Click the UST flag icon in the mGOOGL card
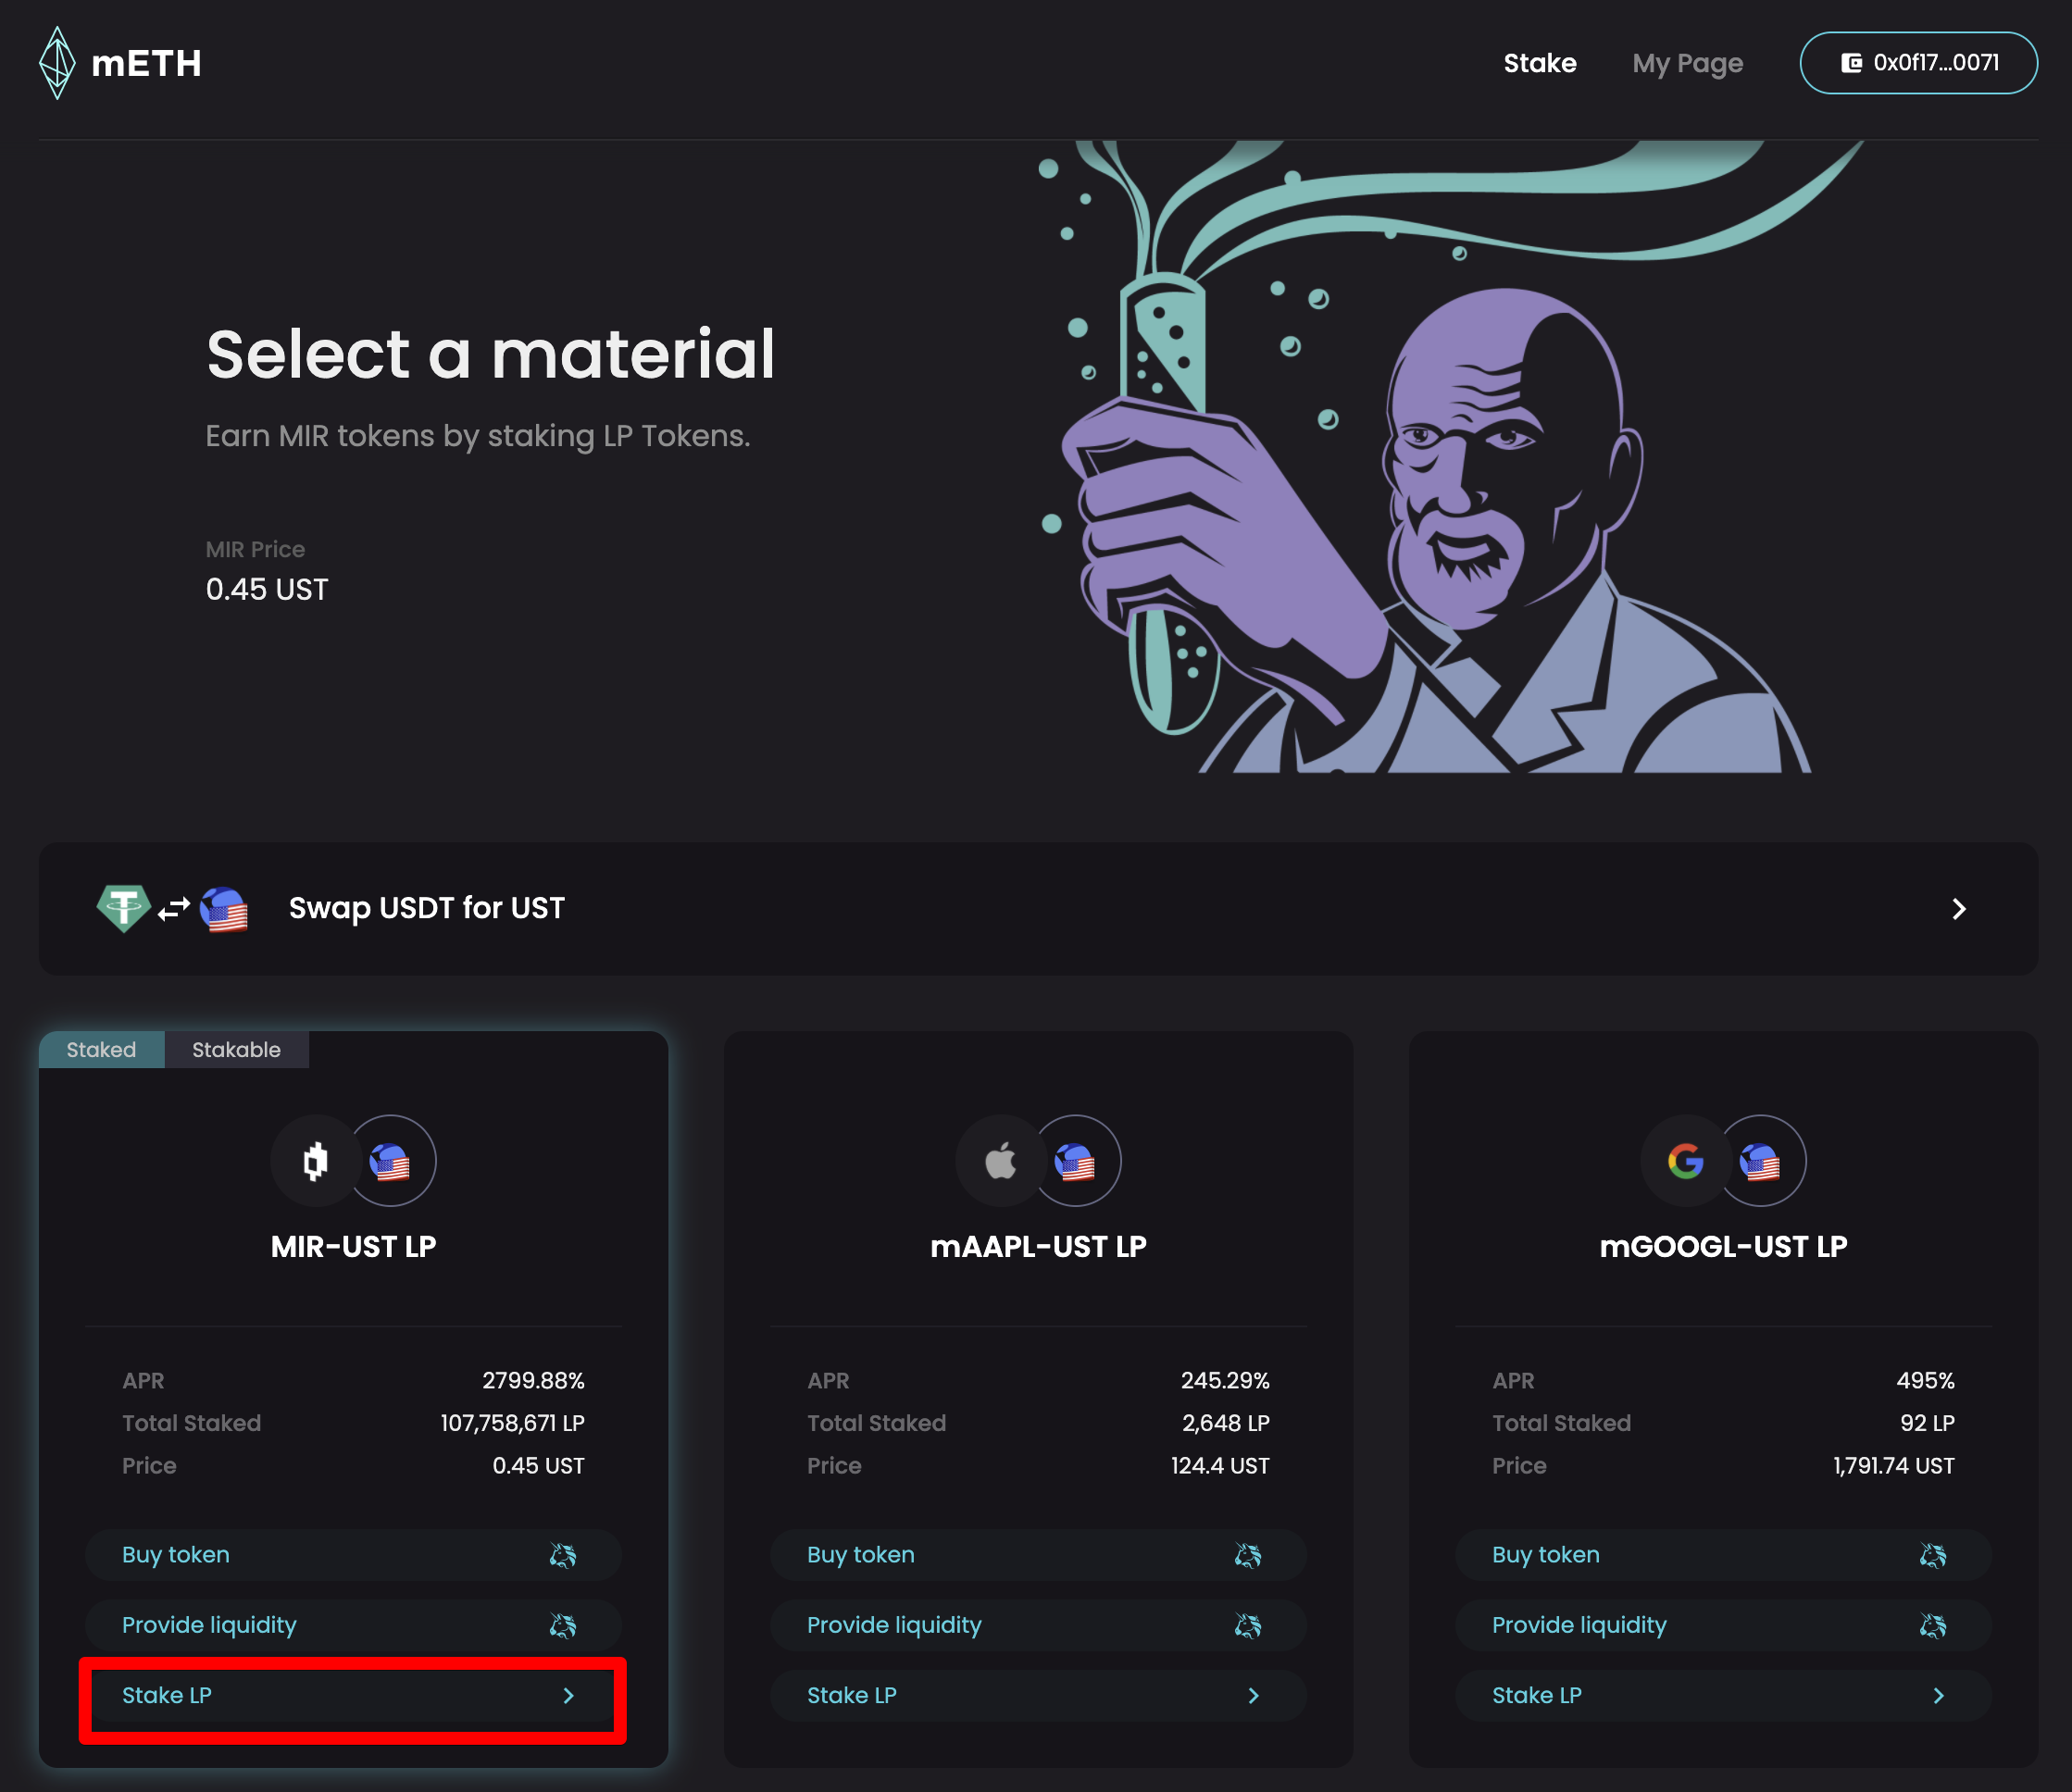The width and height of the screenshot is (2072, 1792). coord(1760,1161)
